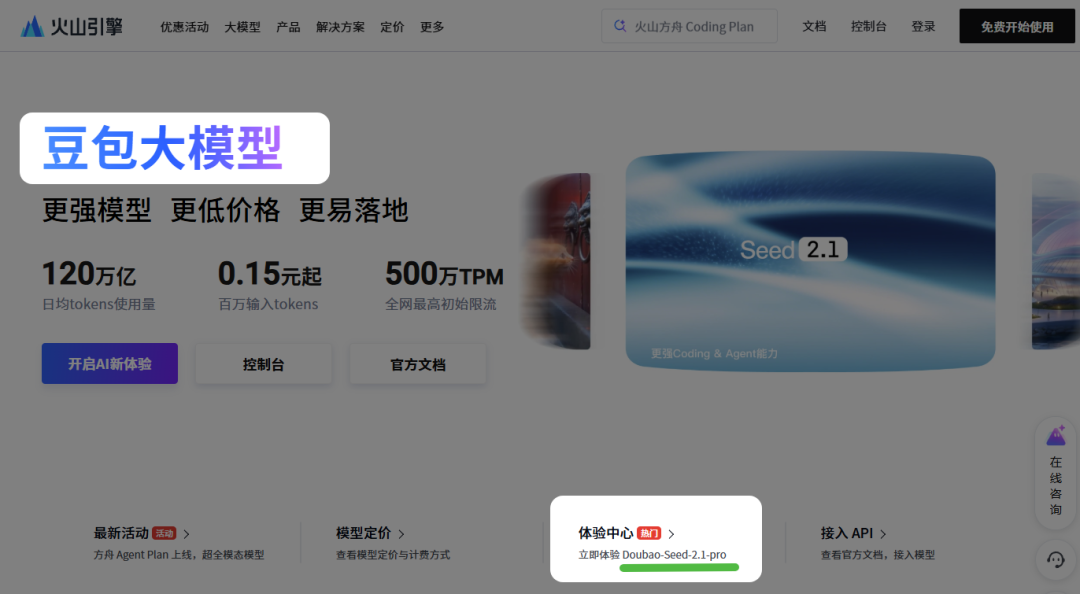This screenshot has height=594, width=1080.
Task: Click the text 百万输入tokens
Action: (x=268, y=304)
